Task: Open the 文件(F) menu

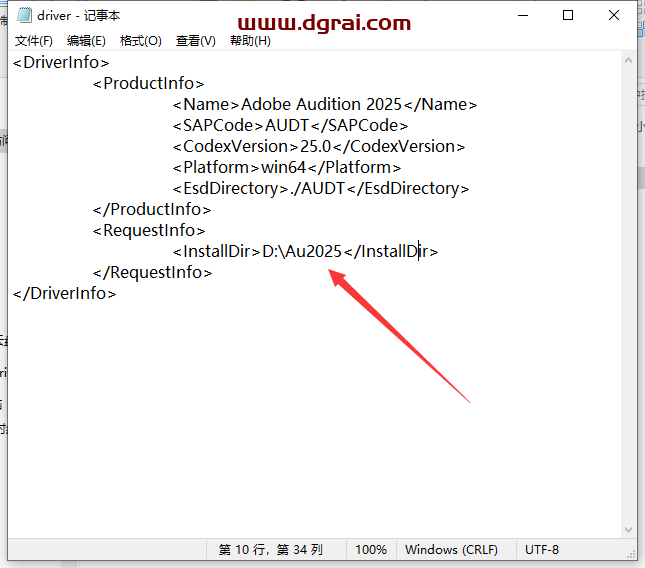Action: coord(34,41)
